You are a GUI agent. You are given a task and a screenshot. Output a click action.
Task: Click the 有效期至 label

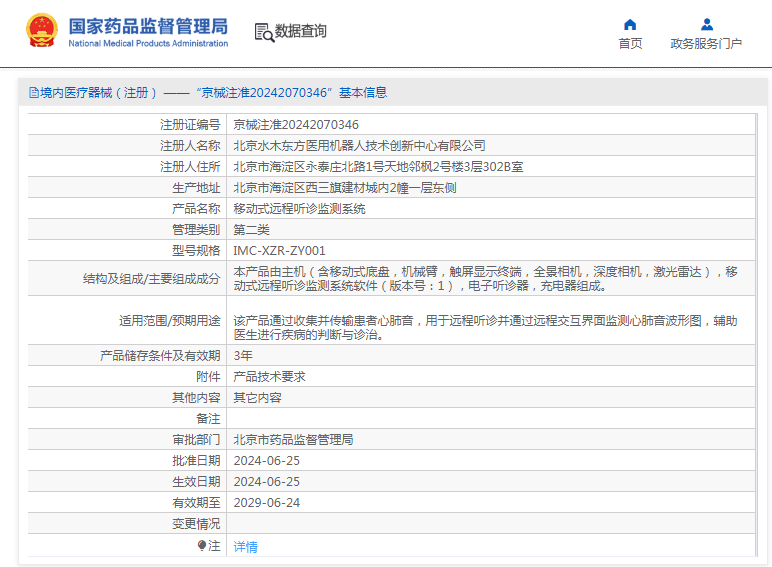tap(196, 503)
